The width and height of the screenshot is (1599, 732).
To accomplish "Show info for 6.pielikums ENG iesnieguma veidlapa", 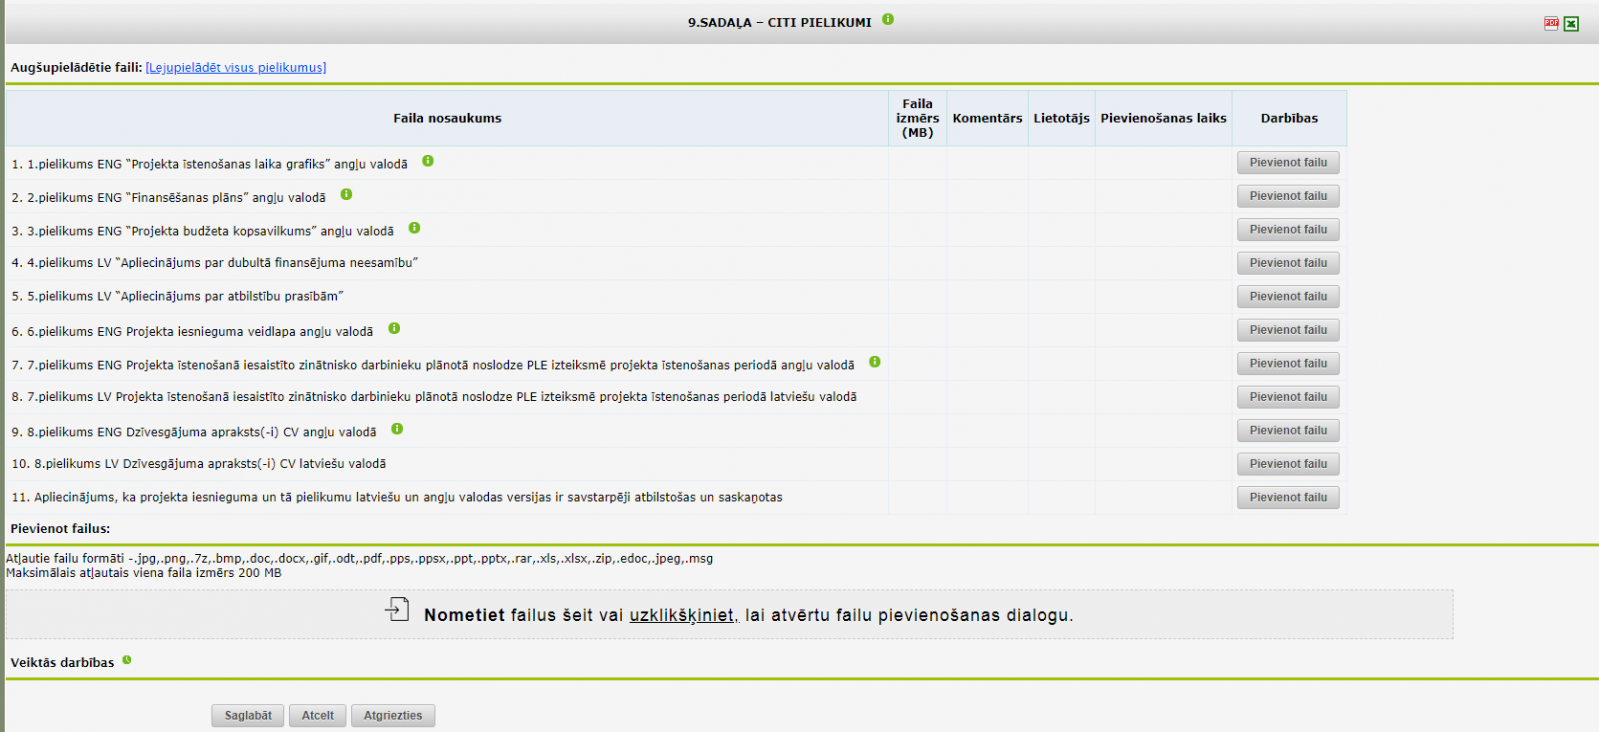I will [x=394, y=328].
